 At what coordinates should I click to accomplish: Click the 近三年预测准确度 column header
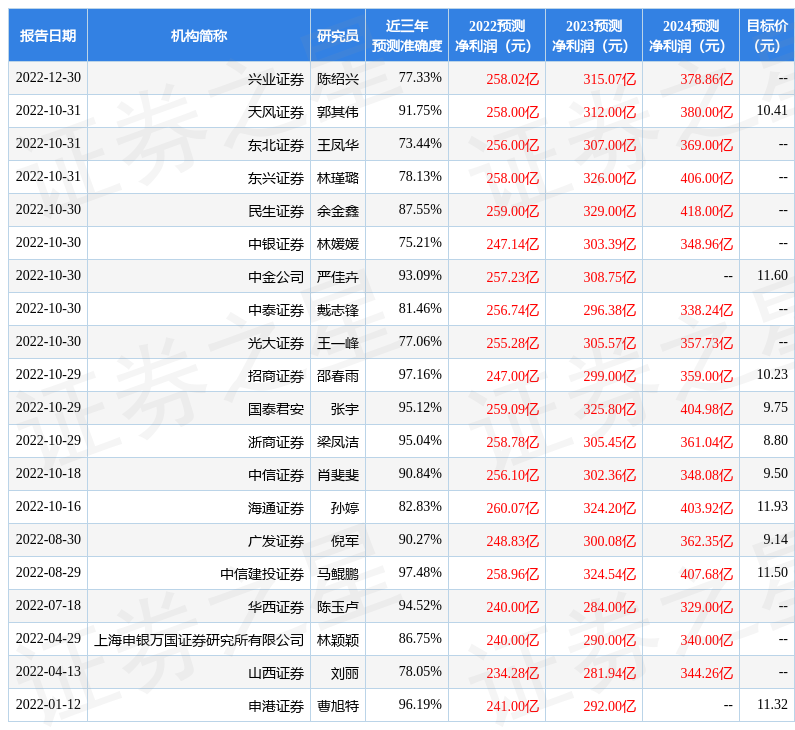(407, 35)
